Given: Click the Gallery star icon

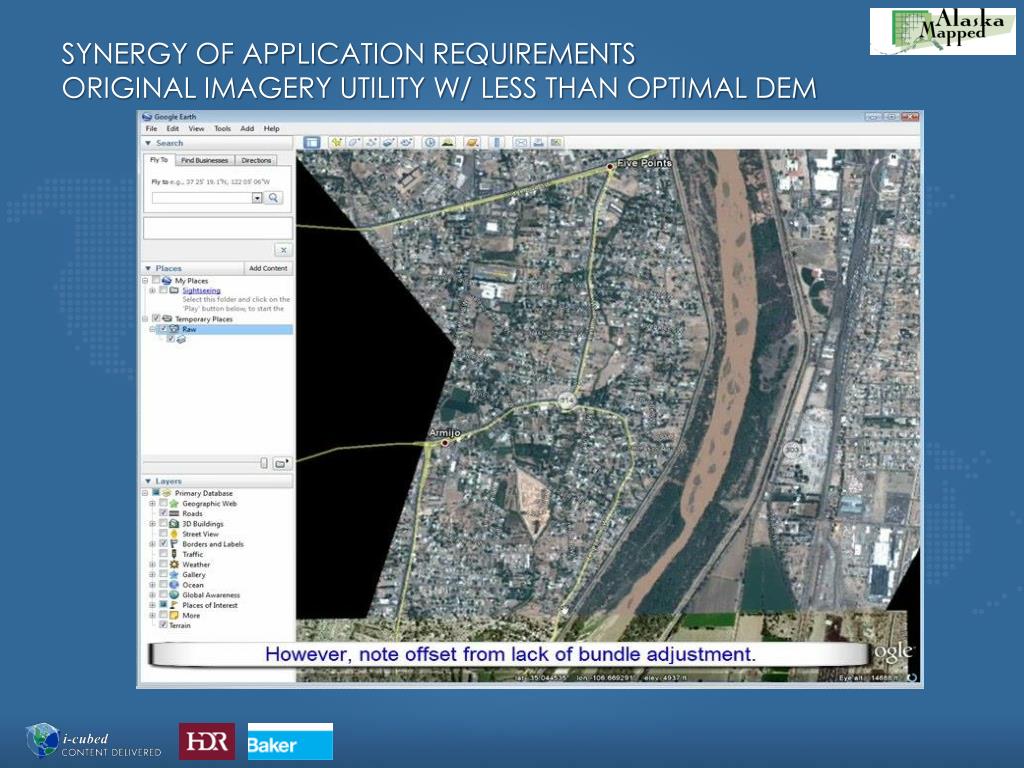Looking at the screenshot, I should pyautogui.click(x=174, y=575).
